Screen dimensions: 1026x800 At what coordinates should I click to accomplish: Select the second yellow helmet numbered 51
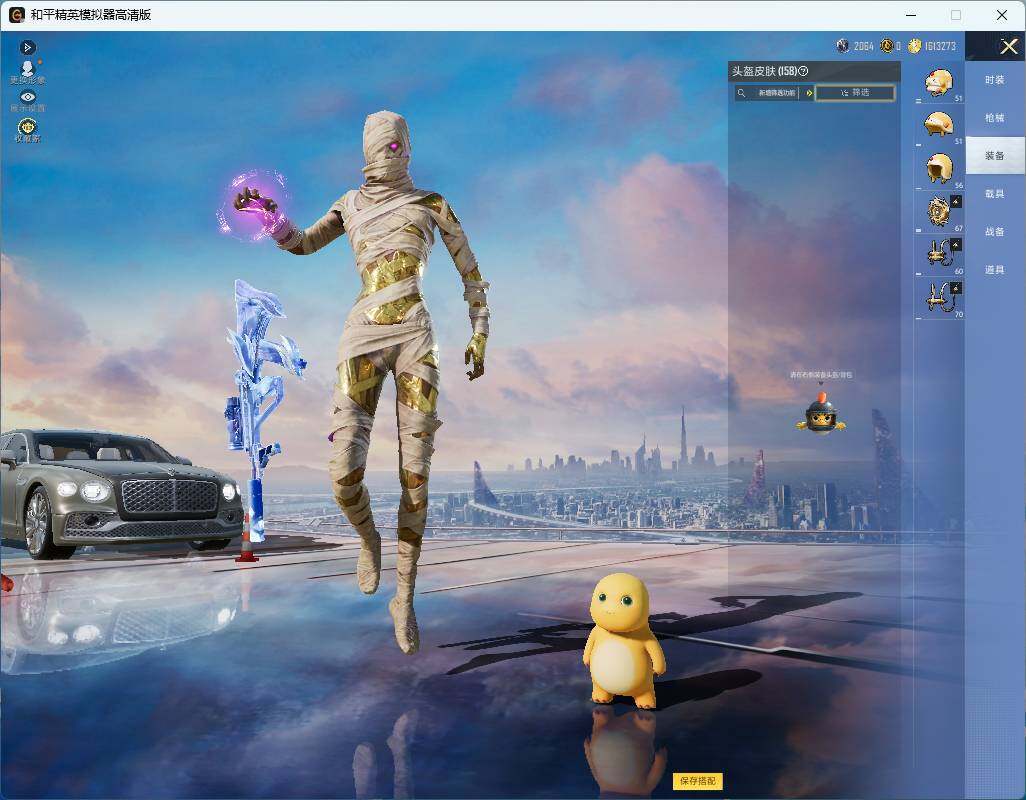pyautogui.click(x=940, y=125)
